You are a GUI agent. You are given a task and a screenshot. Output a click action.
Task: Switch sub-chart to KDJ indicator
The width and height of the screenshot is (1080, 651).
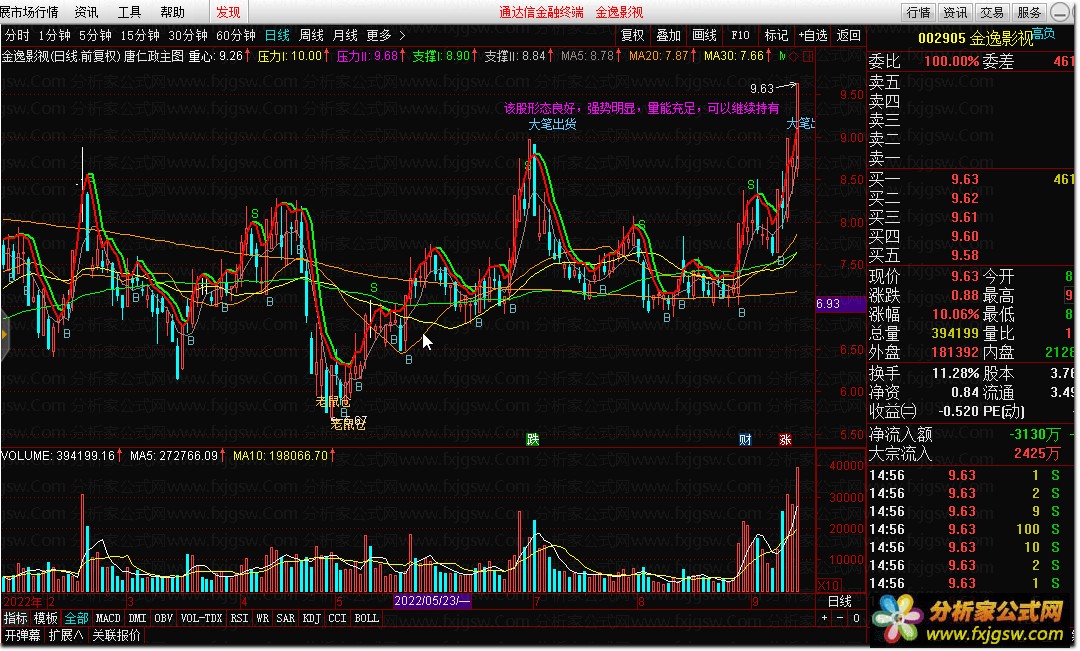[311, 619]
